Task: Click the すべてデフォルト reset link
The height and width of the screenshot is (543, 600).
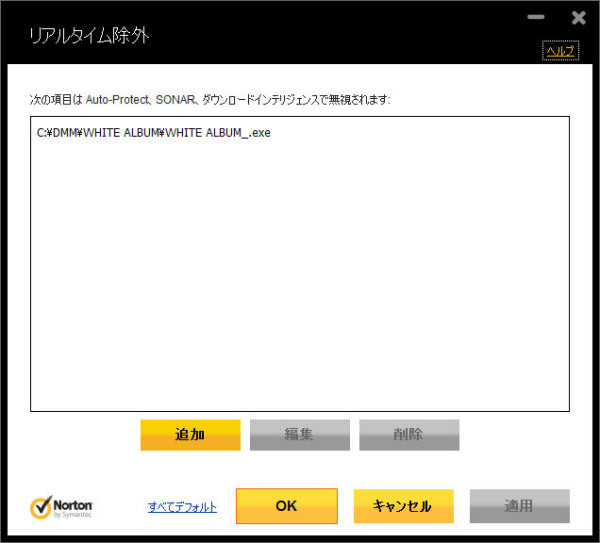Action: (x=182, y=507)
